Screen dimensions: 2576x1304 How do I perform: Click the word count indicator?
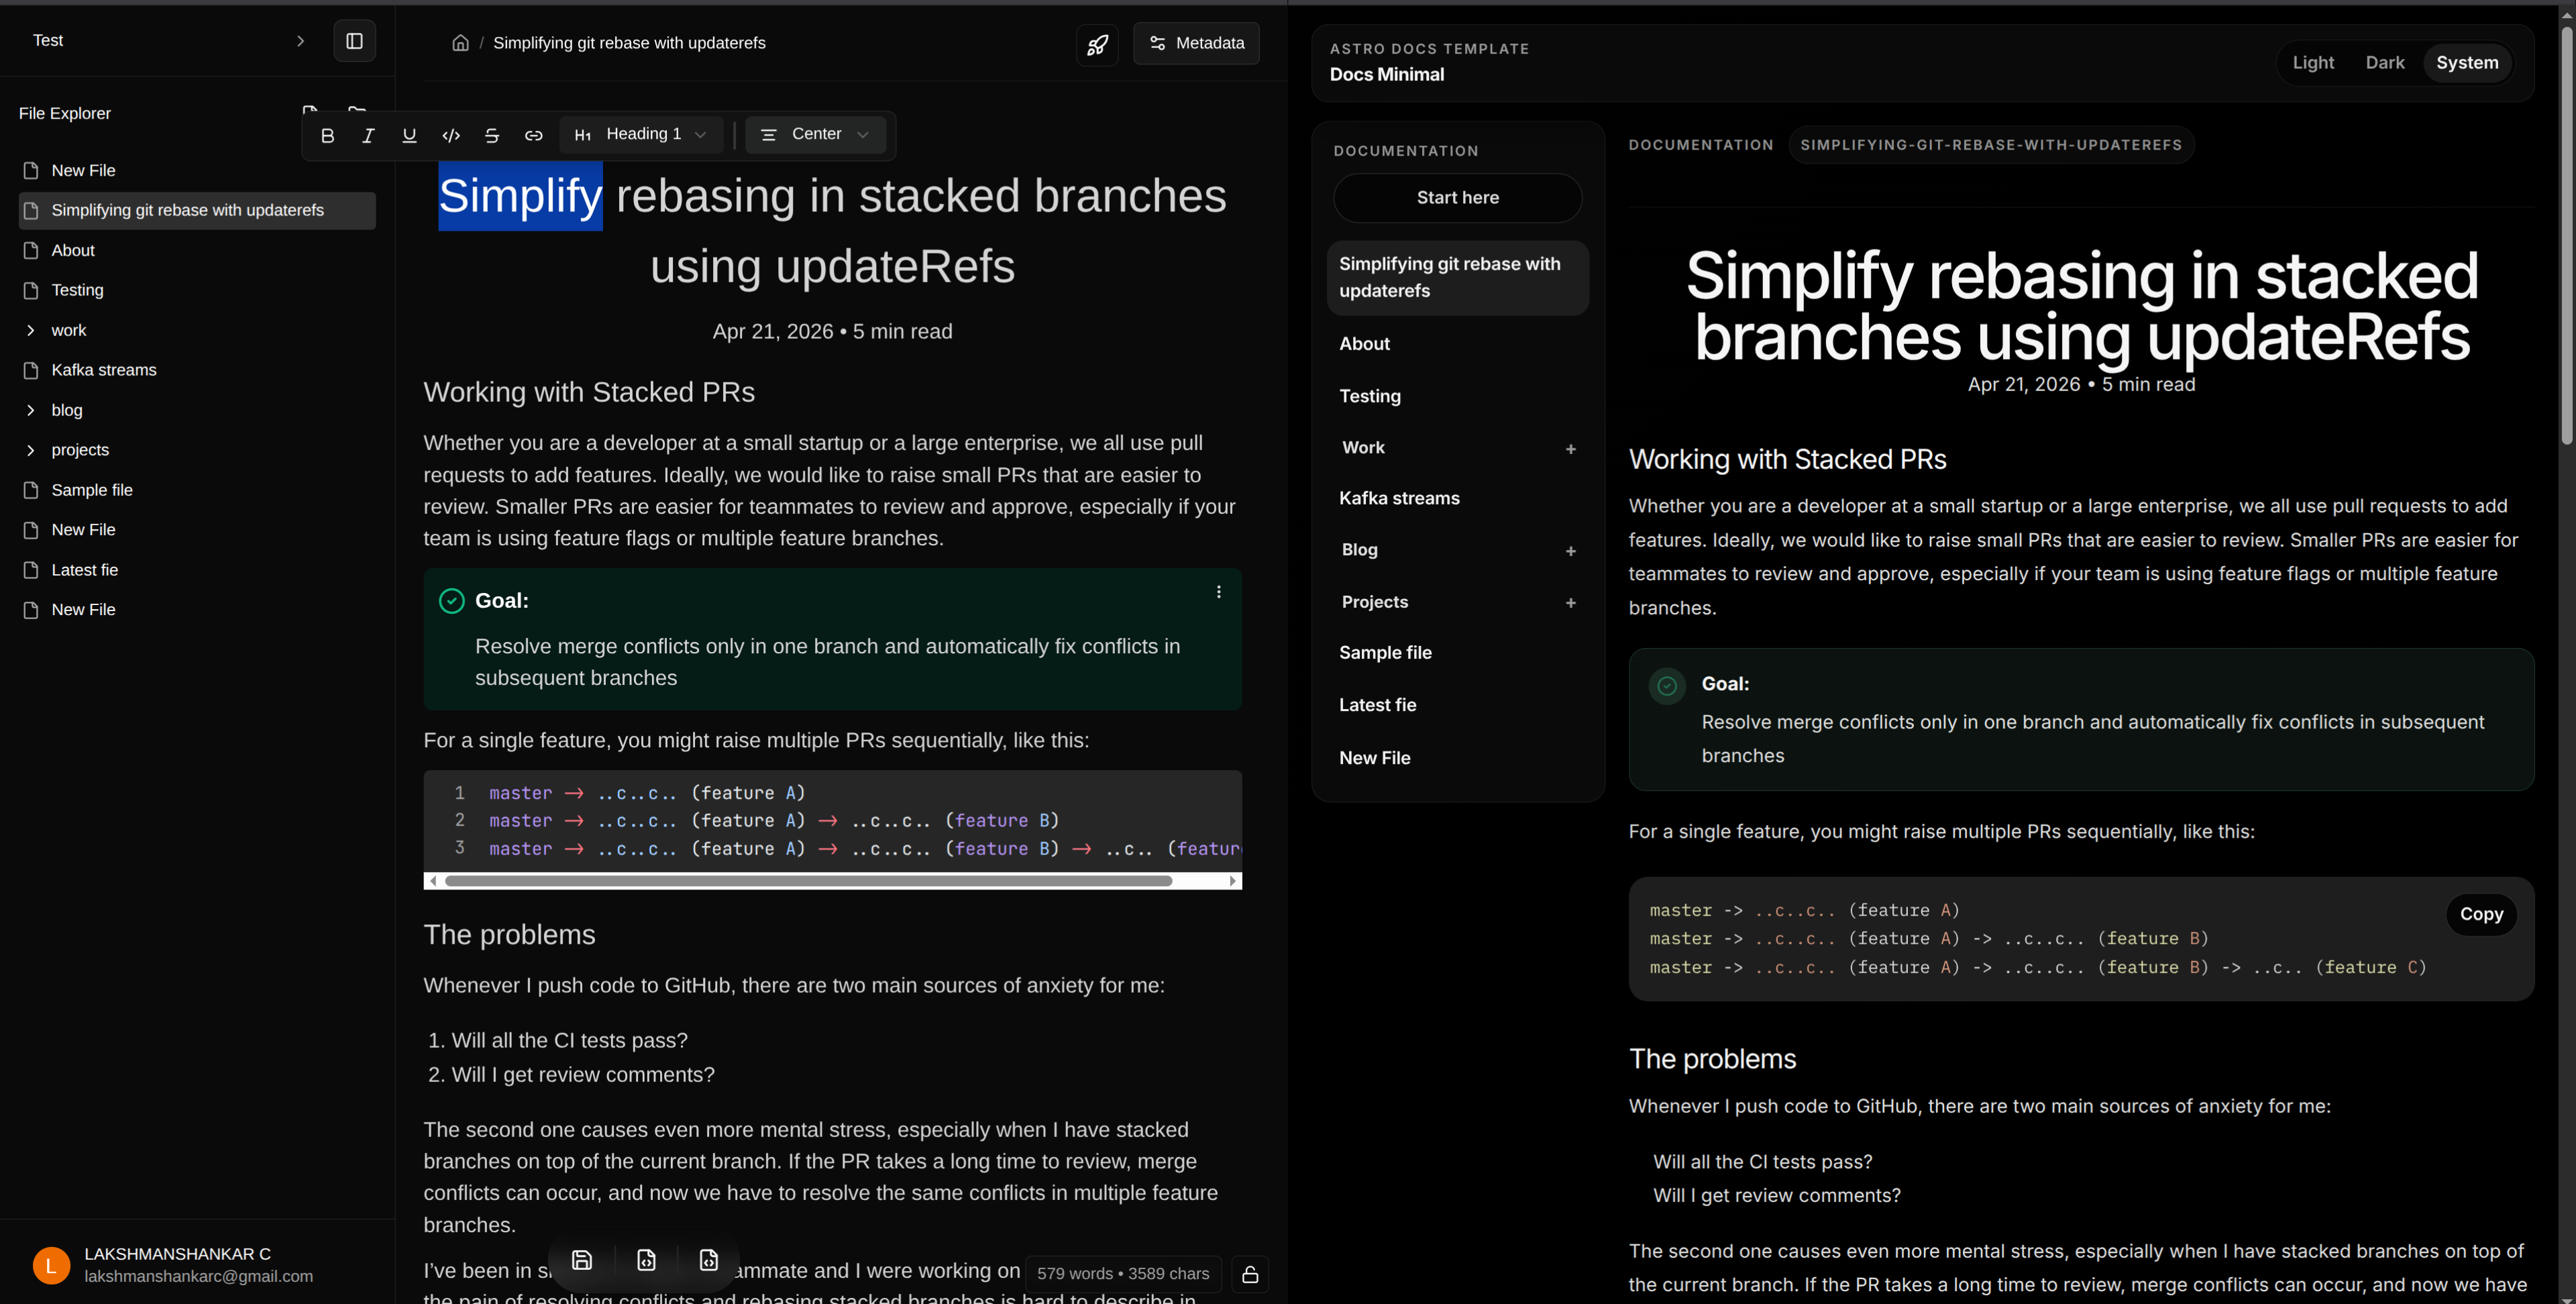click(x=1123, y=1273)
